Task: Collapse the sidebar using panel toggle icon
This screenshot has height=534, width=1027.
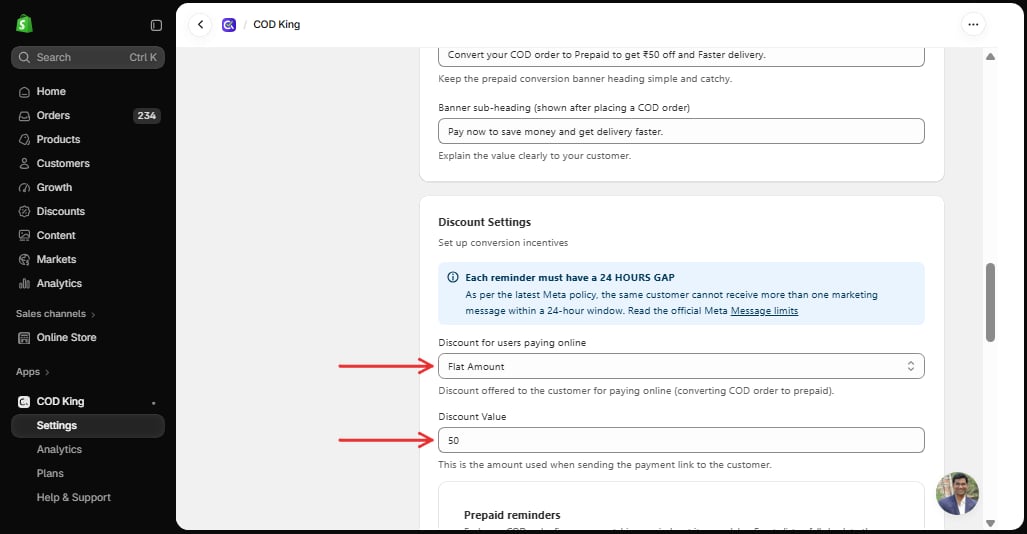Action: click(x=156, y=25)
